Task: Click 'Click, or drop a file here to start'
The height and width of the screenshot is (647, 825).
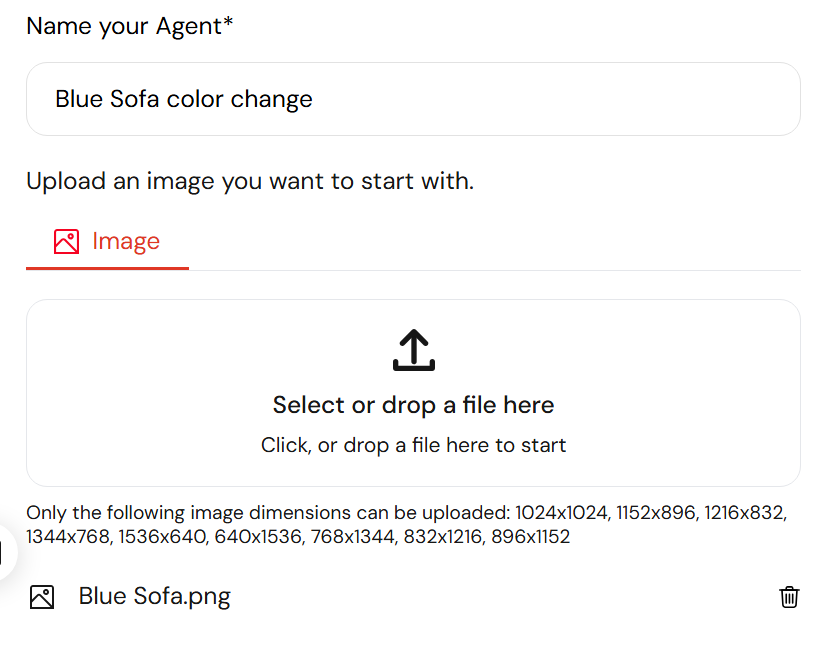Action: coord(414,445)
